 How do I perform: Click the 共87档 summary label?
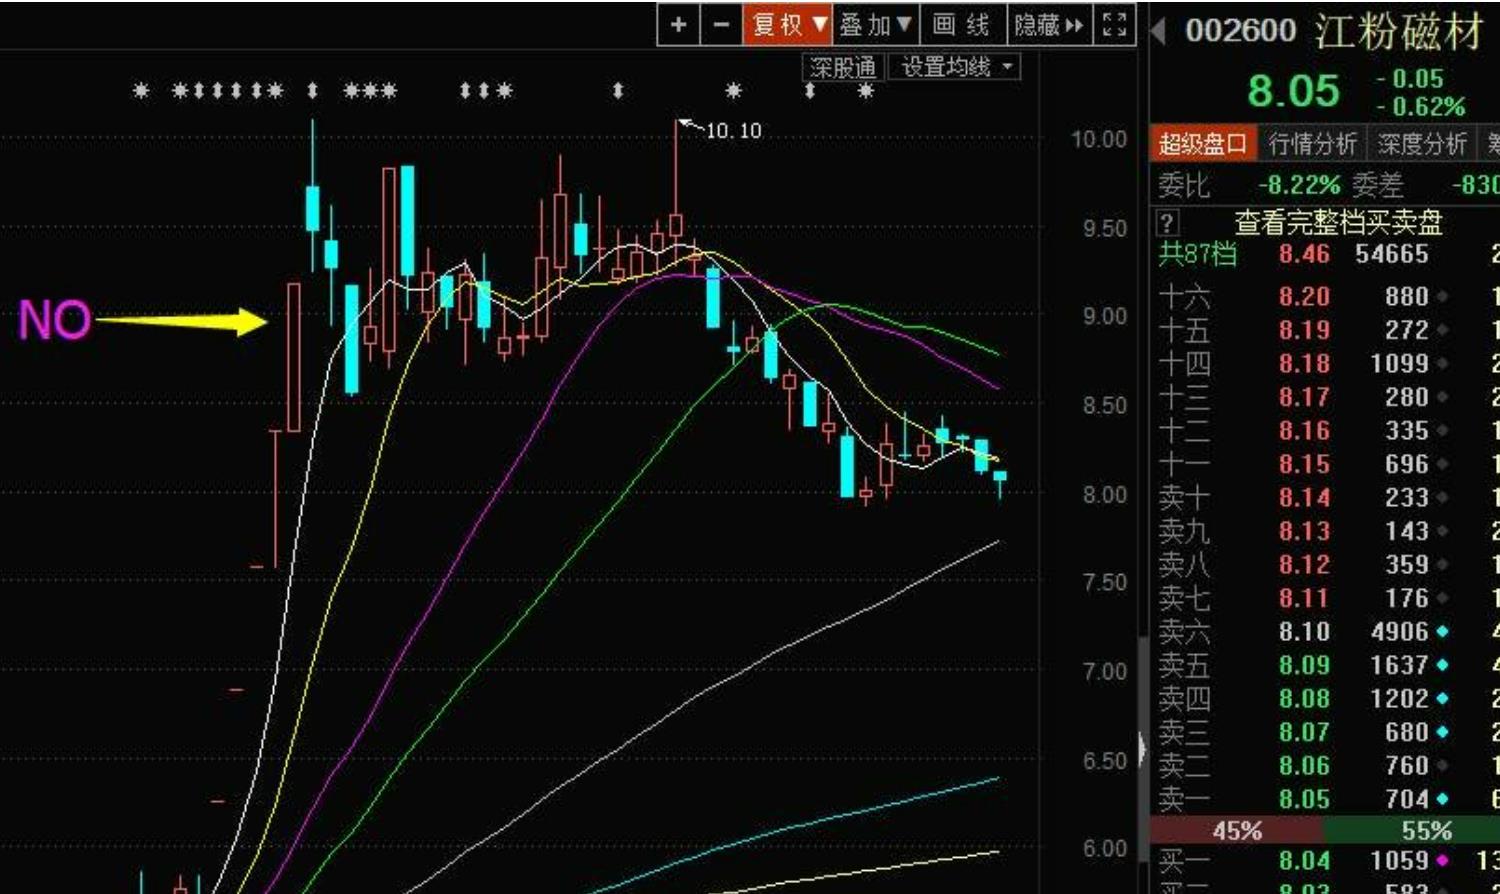(1197, 254)
